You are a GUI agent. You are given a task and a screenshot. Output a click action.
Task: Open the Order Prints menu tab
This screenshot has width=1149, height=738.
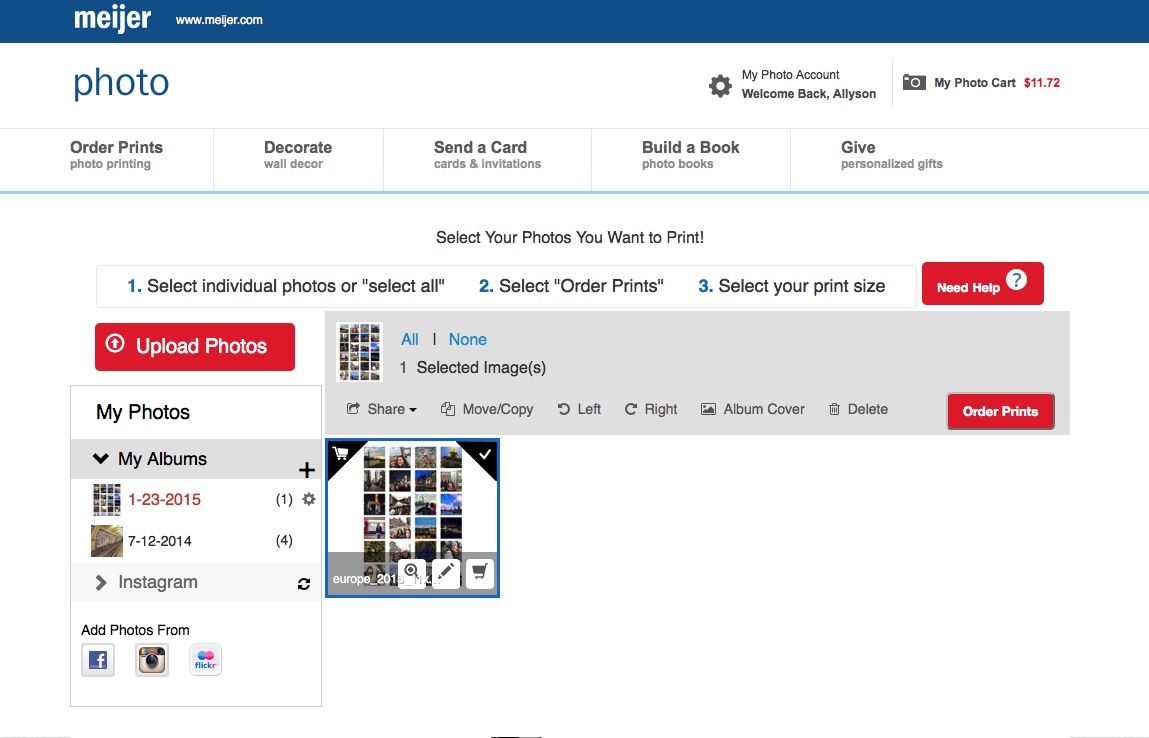coord(117,155)
